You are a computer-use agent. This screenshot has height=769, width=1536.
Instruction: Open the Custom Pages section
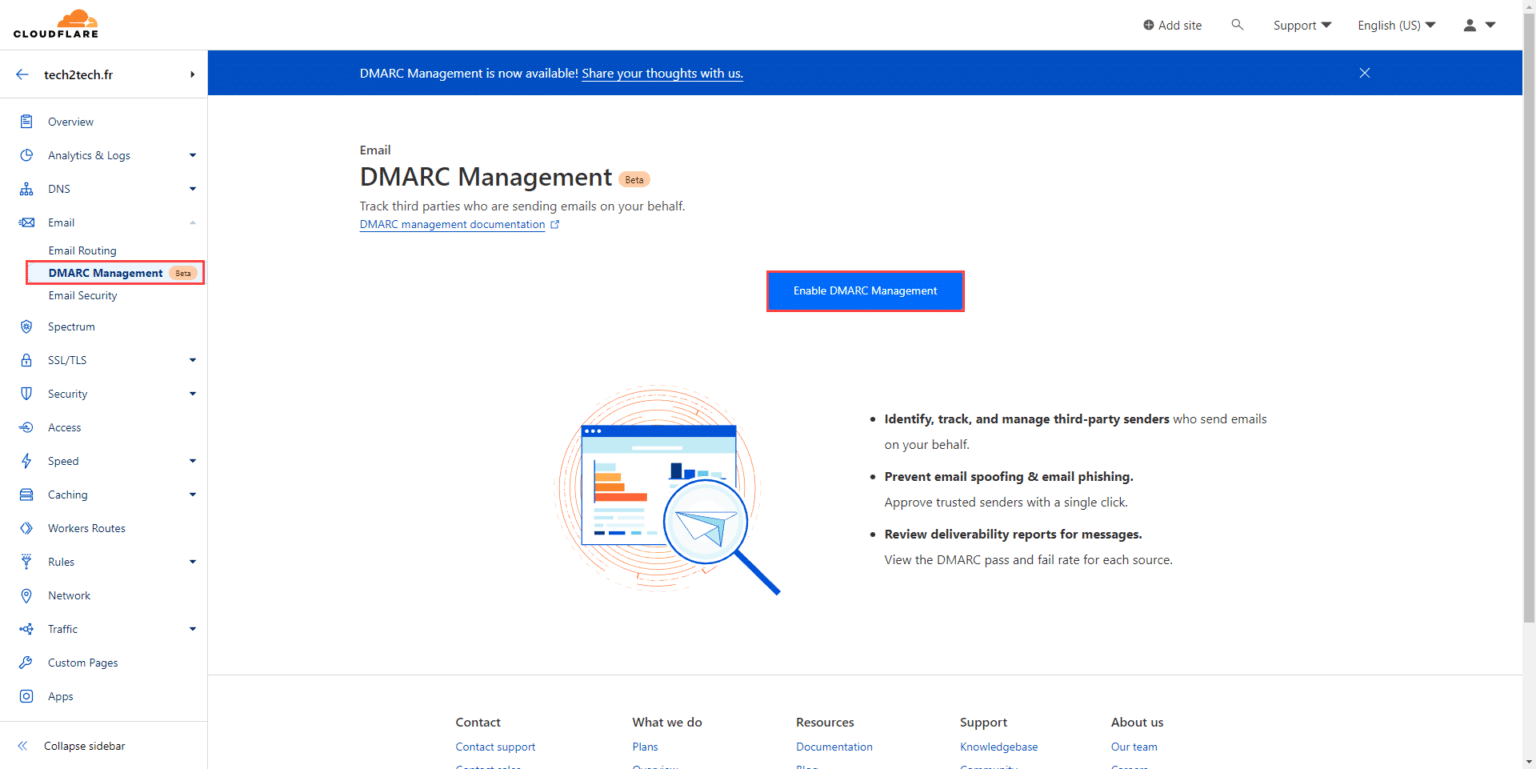pyautogui.click(x=82, y=662)
